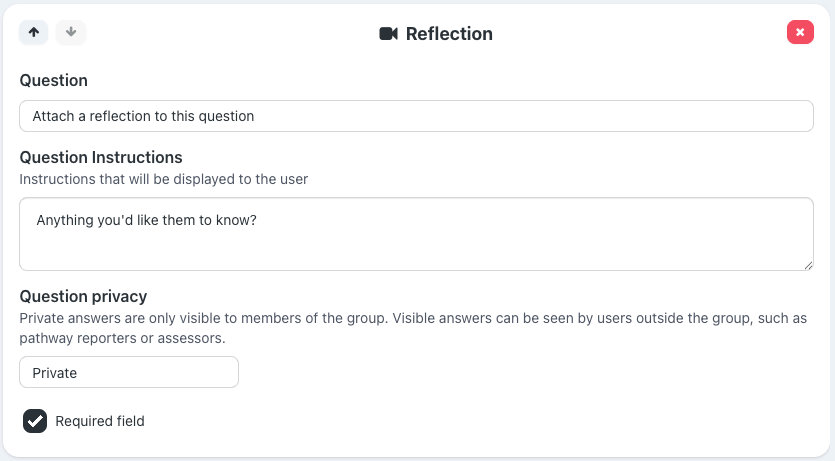Move the Reflection question down
This screenshot has width=835, height=461.
(71, 32)
